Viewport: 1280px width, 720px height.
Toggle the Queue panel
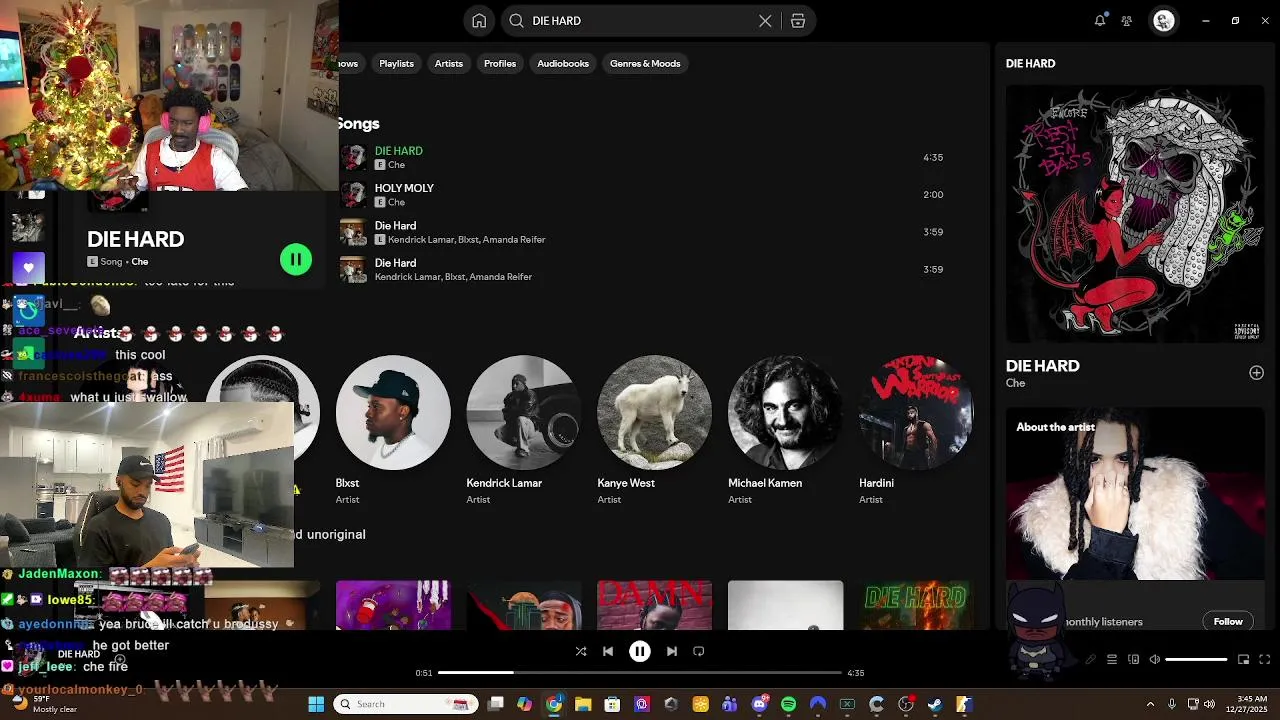(x=1112, y=660)
